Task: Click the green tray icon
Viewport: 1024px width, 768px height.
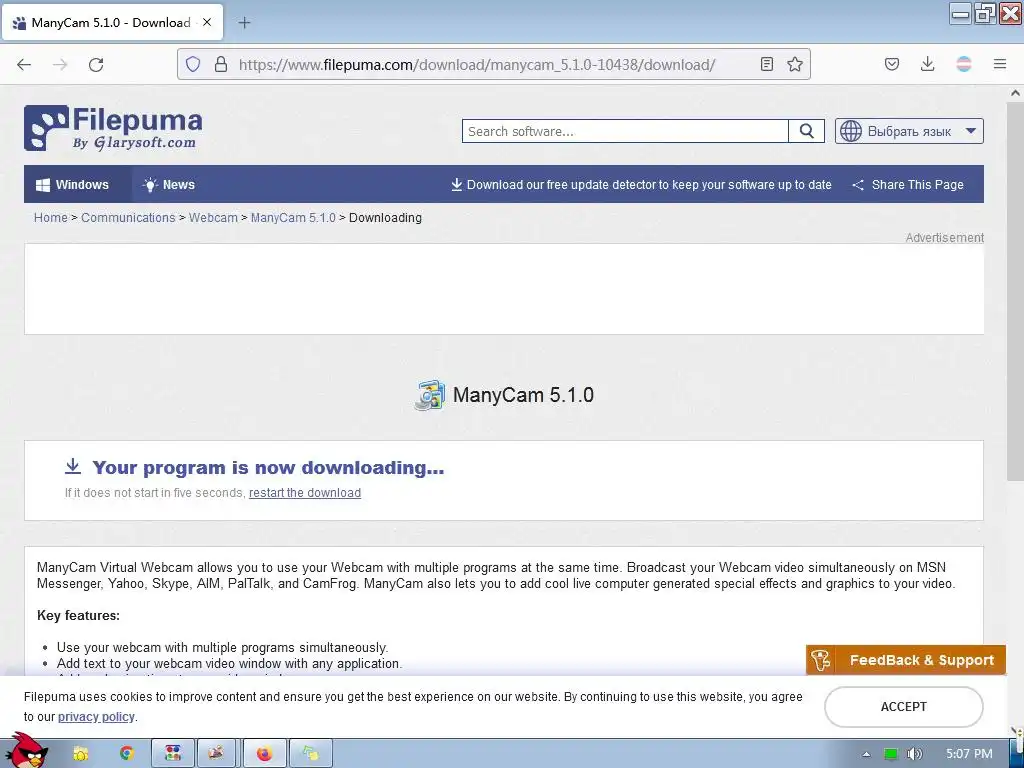Action: click(890, 754)
